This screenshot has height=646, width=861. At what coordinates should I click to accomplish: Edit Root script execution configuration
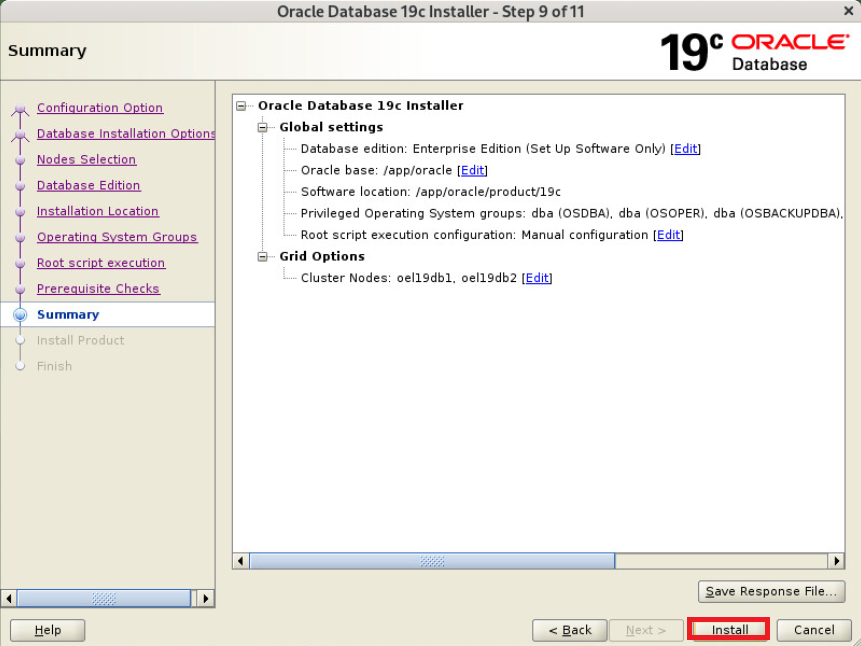tap(668, 235)
